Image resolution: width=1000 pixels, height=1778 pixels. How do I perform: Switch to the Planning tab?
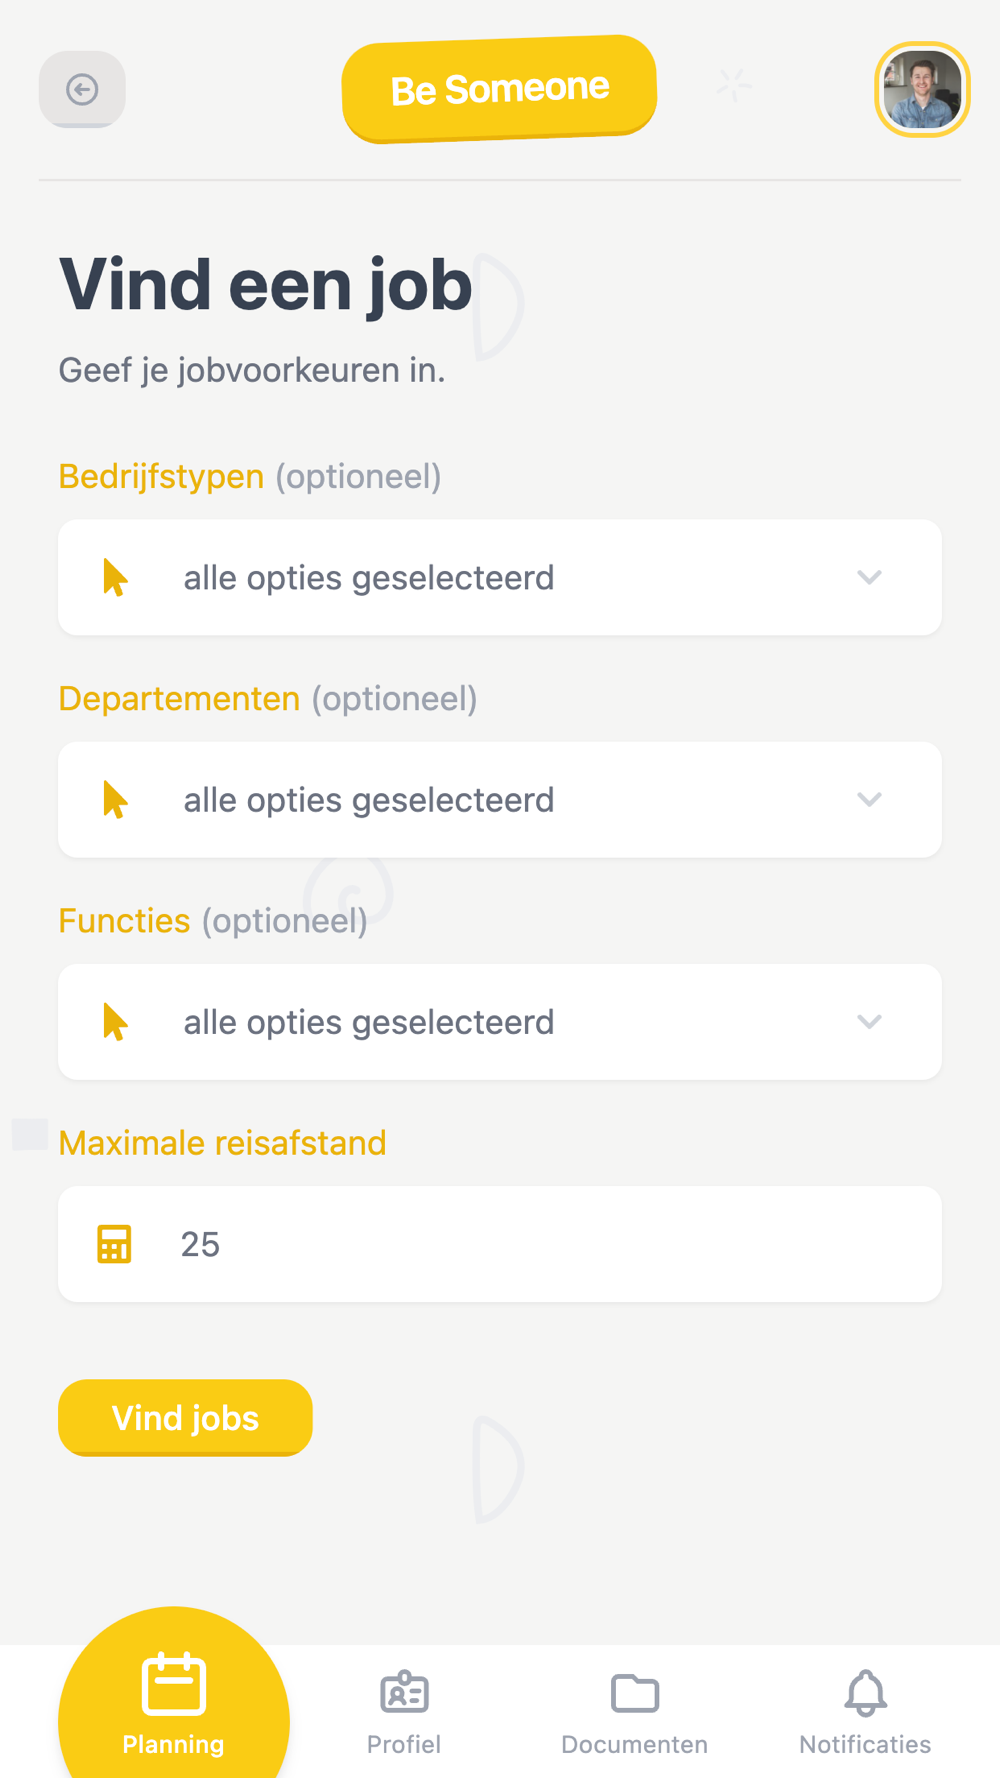pyautogui.click(x=173, y=1744)
